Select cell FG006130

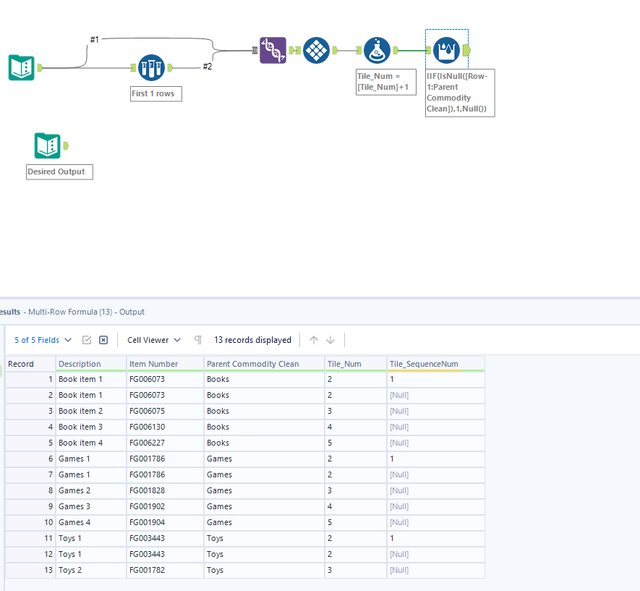tap(165, 427)
